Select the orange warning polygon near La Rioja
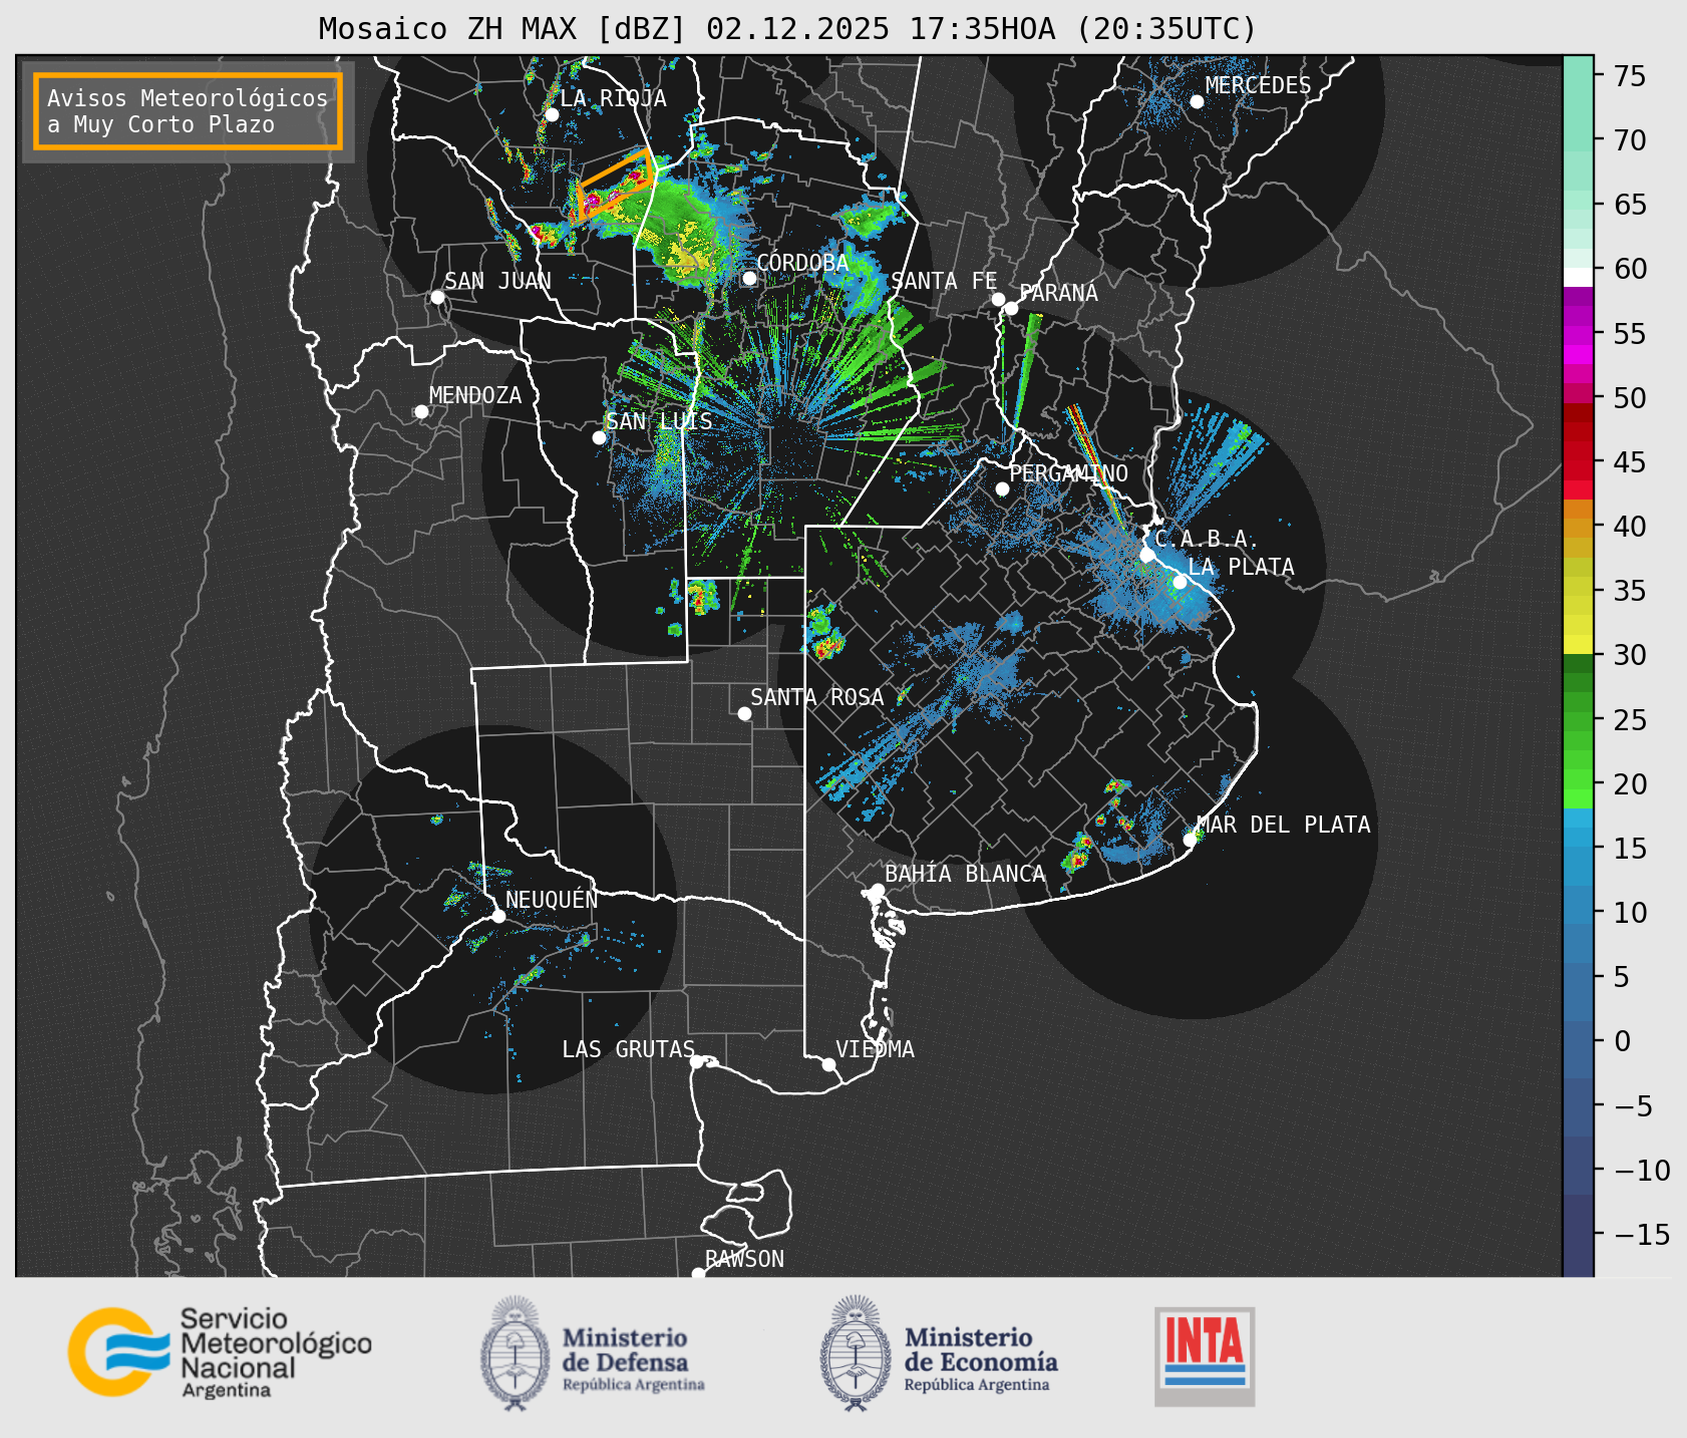The image size is (1687, 1438). [x=615, y=184]
